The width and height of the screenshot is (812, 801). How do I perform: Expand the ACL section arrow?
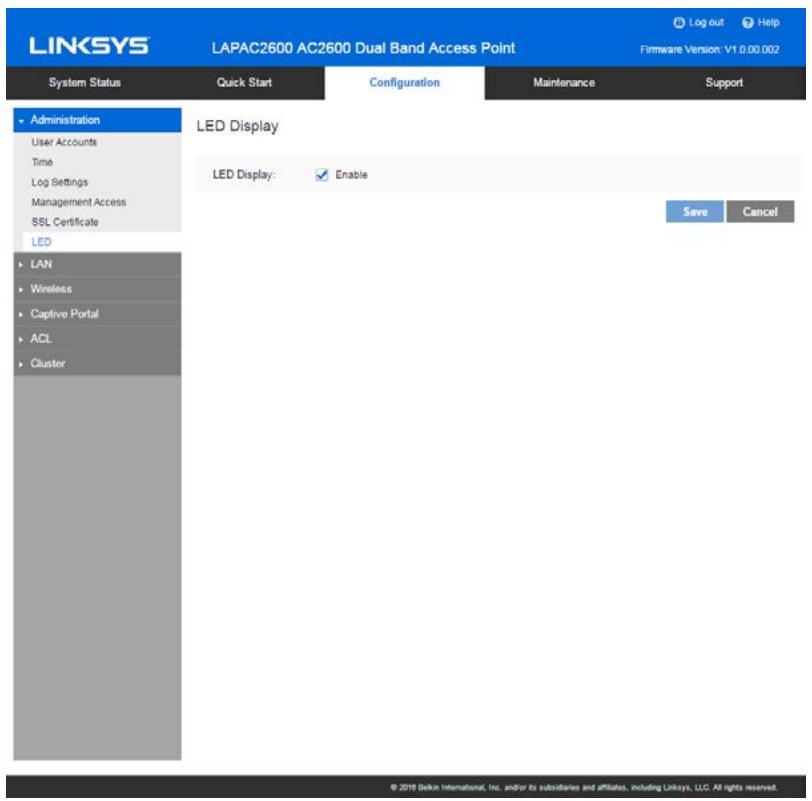[x=21, y=339]
